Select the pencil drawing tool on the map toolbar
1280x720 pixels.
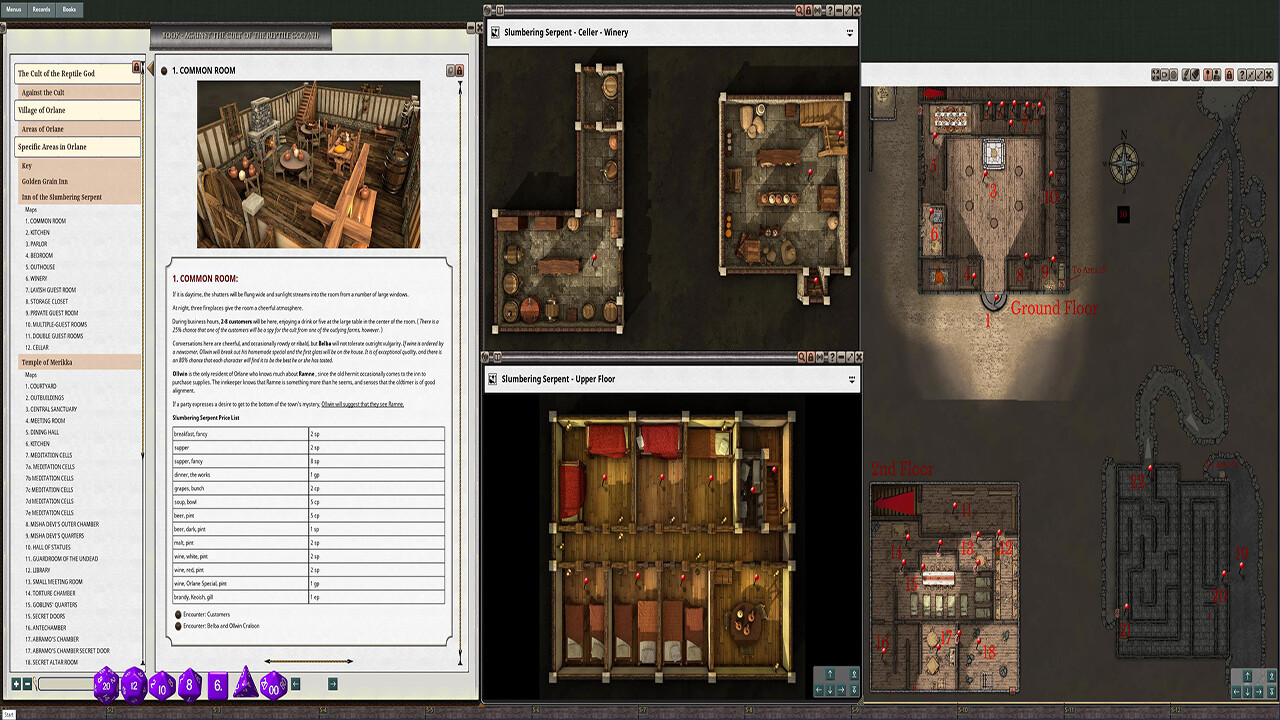point(1187,75)
